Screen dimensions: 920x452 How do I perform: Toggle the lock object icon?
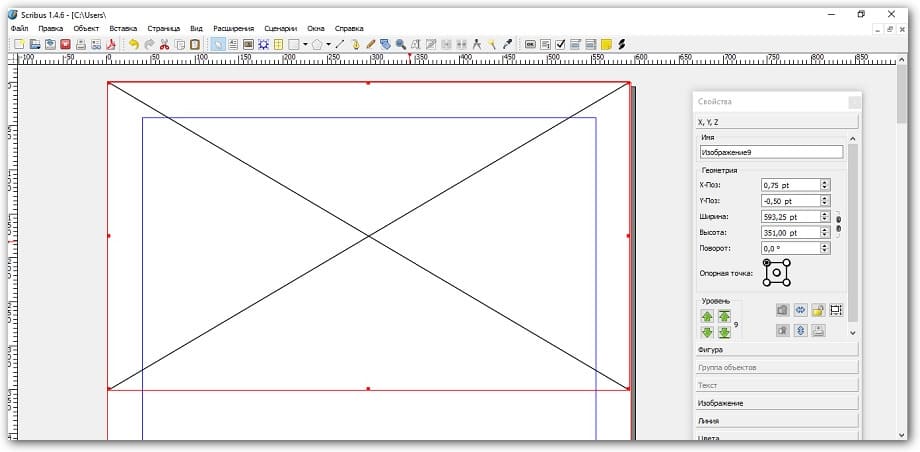(x=817, y=311)
